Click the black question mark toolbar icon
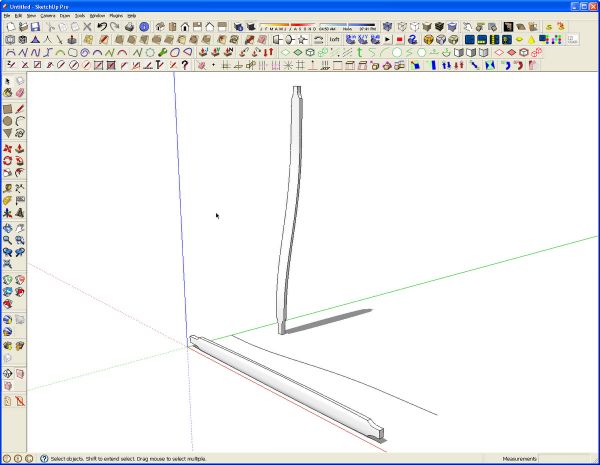This screenshot has width=600, height=465. [185, 65]
